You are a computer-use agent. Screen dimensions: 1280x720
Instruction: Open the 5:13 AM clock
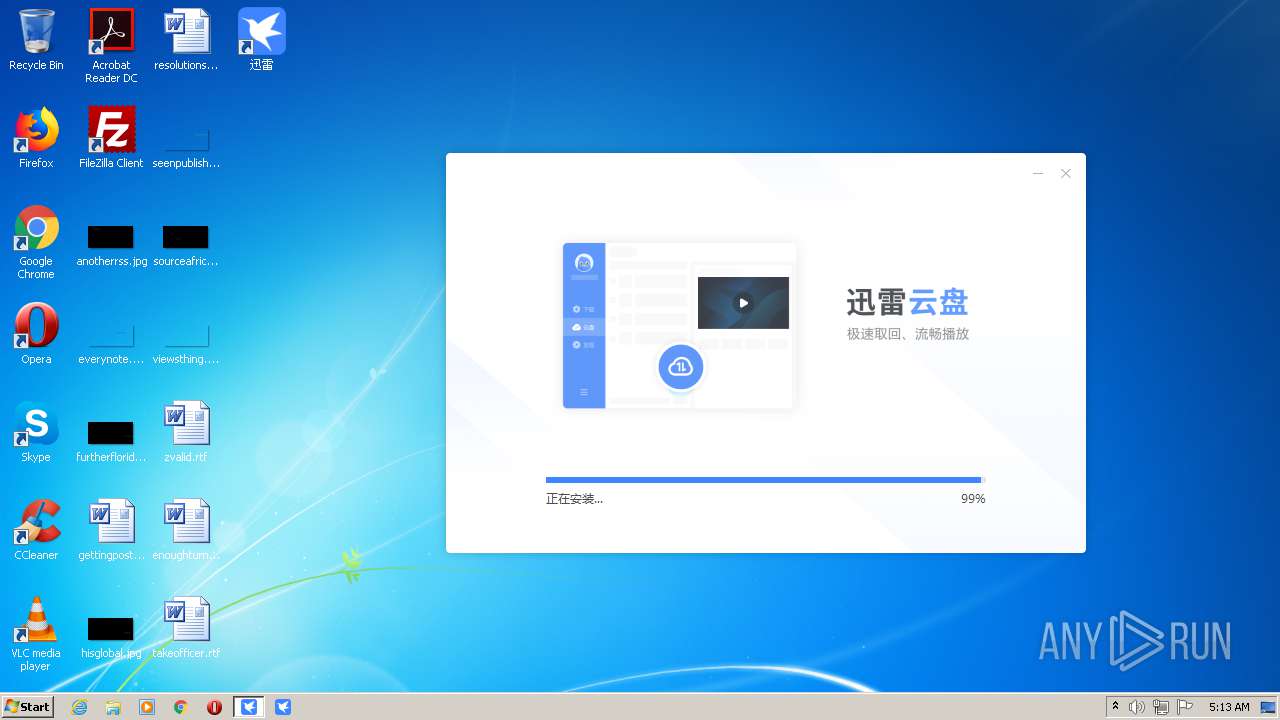[1229, 707]
